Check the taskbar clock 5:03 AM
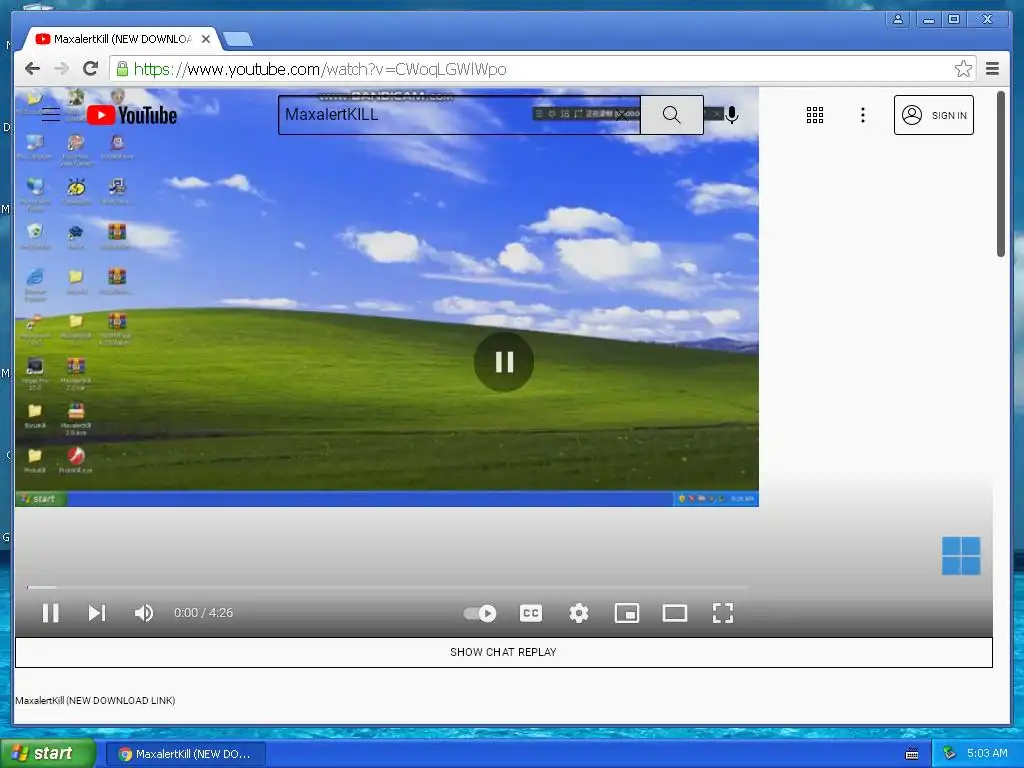 (987, 753)
